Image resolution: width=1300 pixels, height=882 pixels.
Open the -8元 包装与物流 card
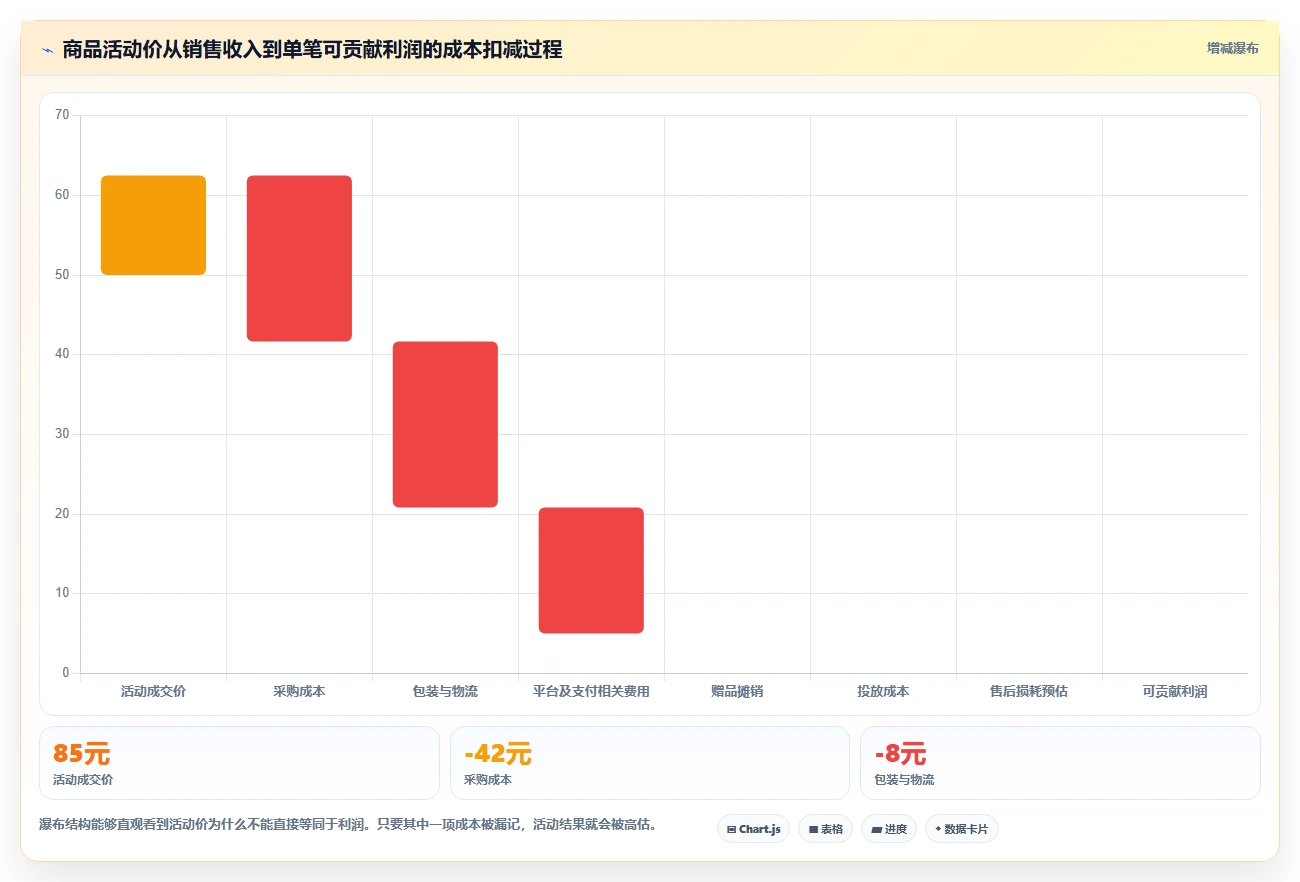1060,763
